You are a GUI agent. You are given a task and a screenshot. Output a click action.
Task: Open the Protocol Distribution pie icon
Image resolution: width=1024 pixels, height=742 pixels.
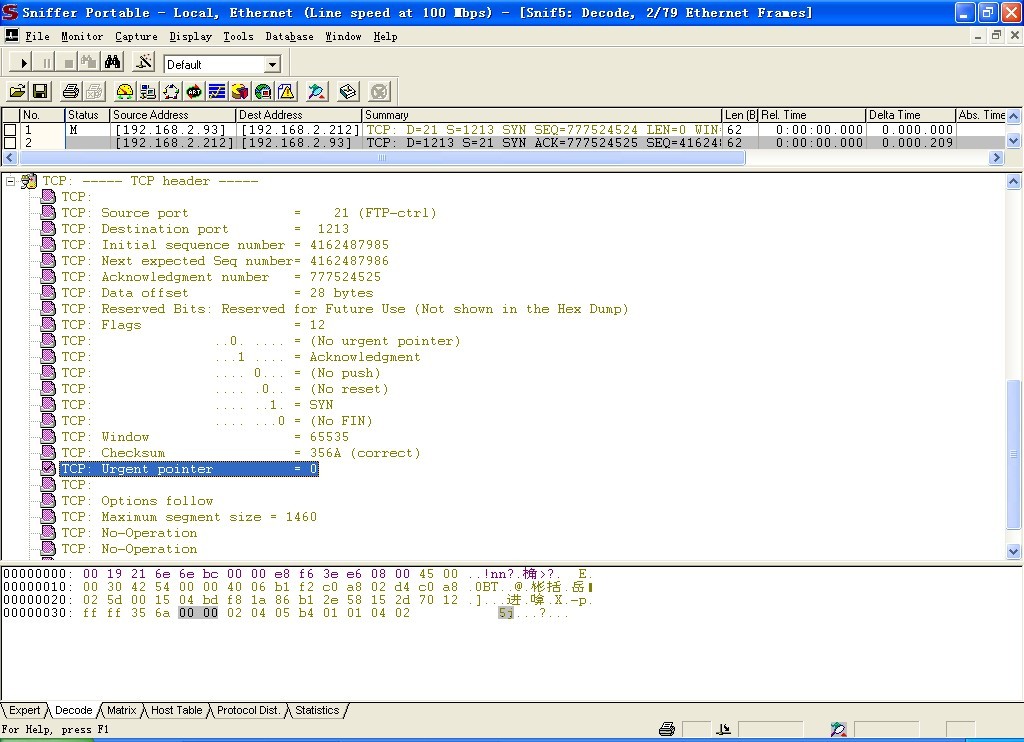[240, 91]
